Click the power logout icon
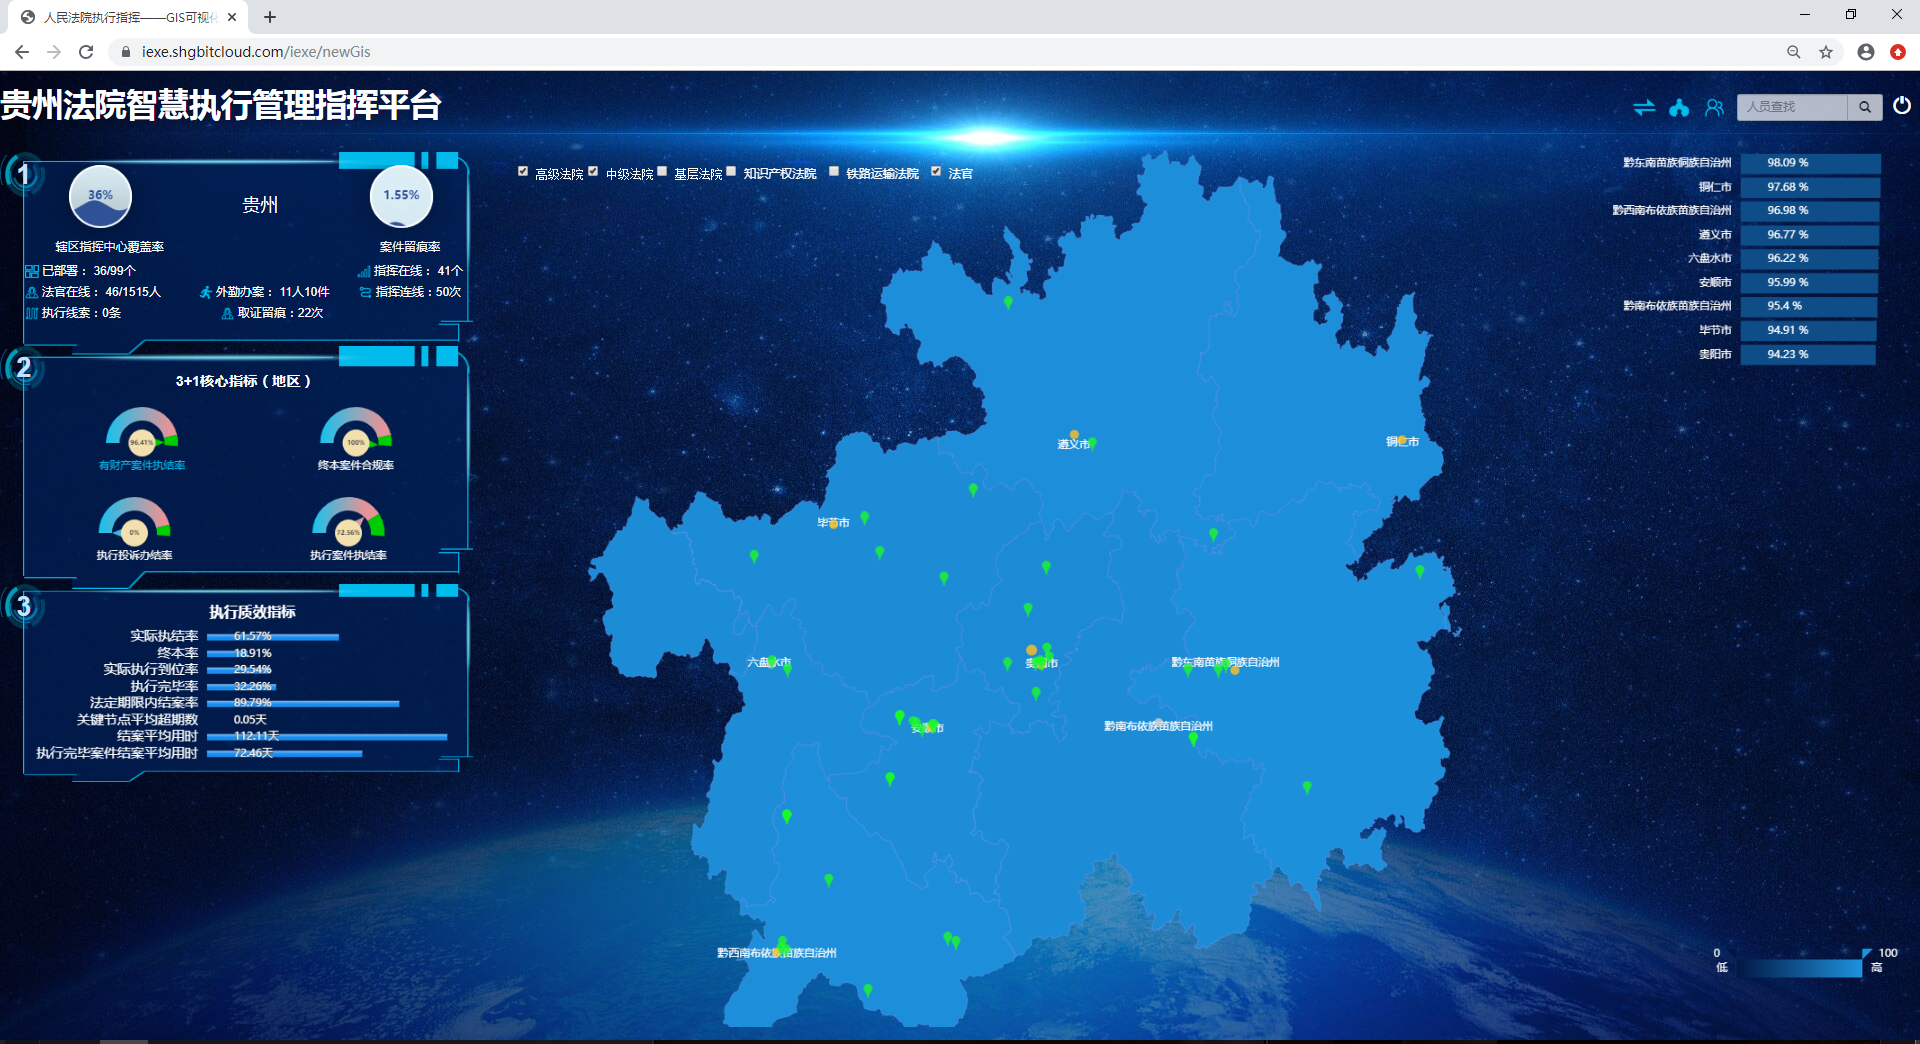The width and height of the screenshot is (1920, 1044). click(x=1902, y=105)
